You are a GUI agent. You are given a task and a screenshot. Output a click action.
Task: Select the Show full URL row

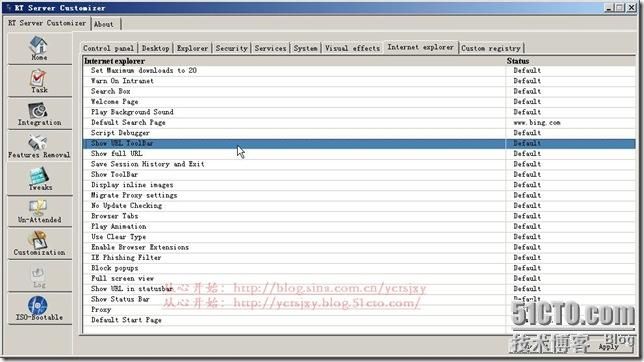(x=359, y=154)
